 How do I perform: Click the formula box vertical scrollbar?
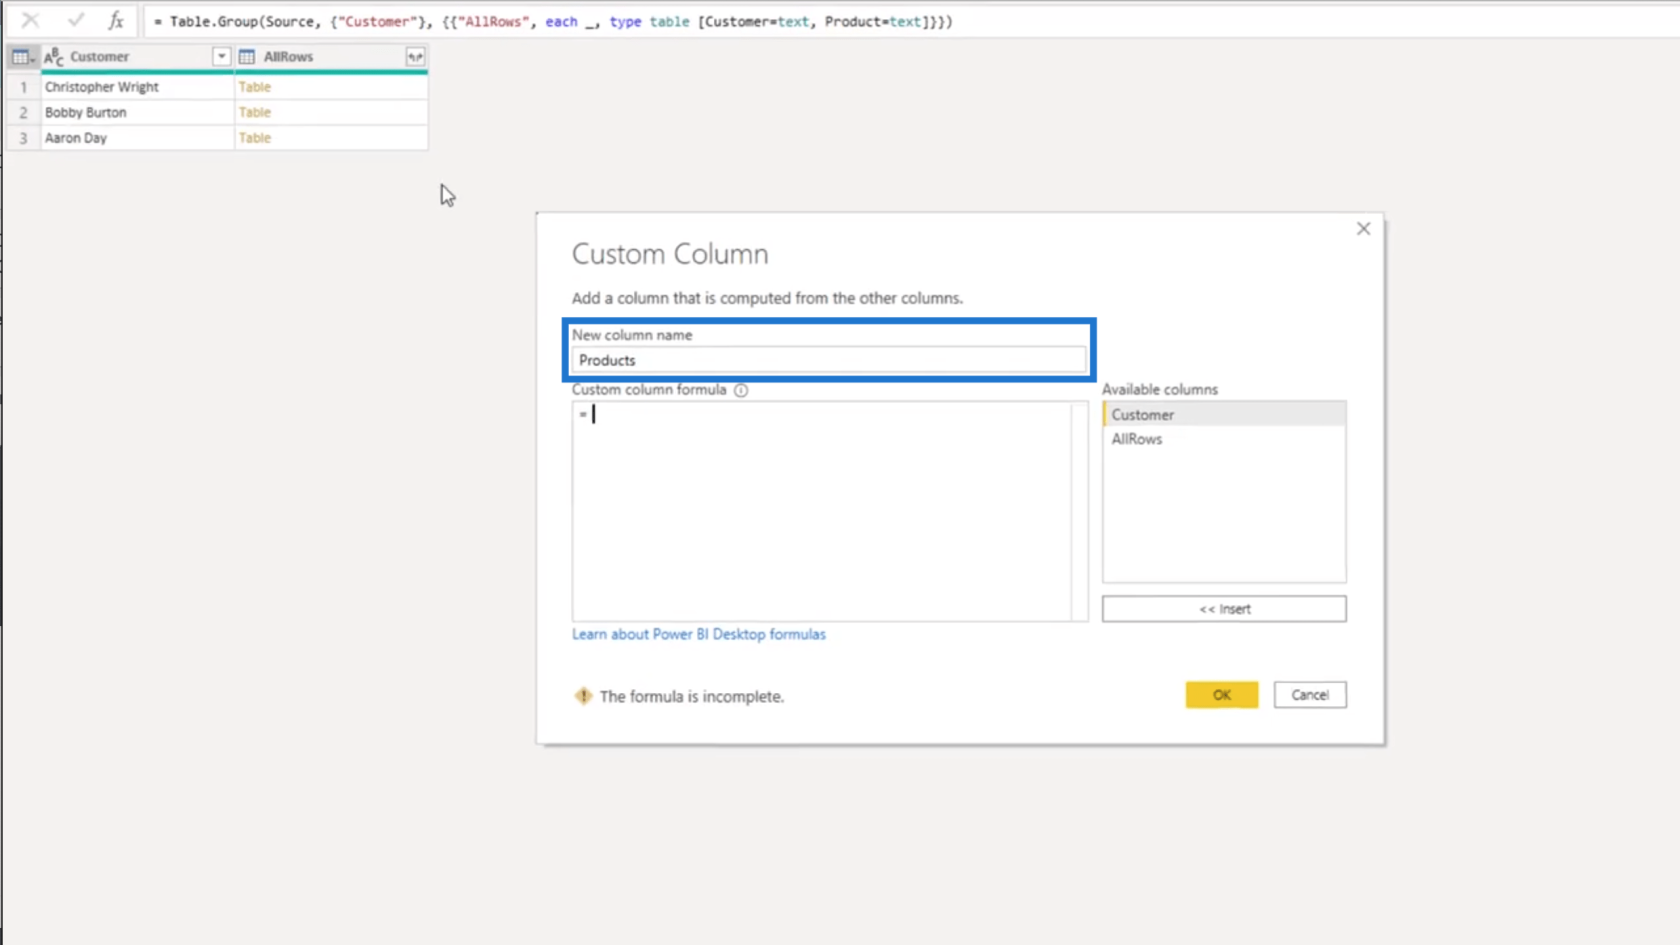tap(1079, 511)
